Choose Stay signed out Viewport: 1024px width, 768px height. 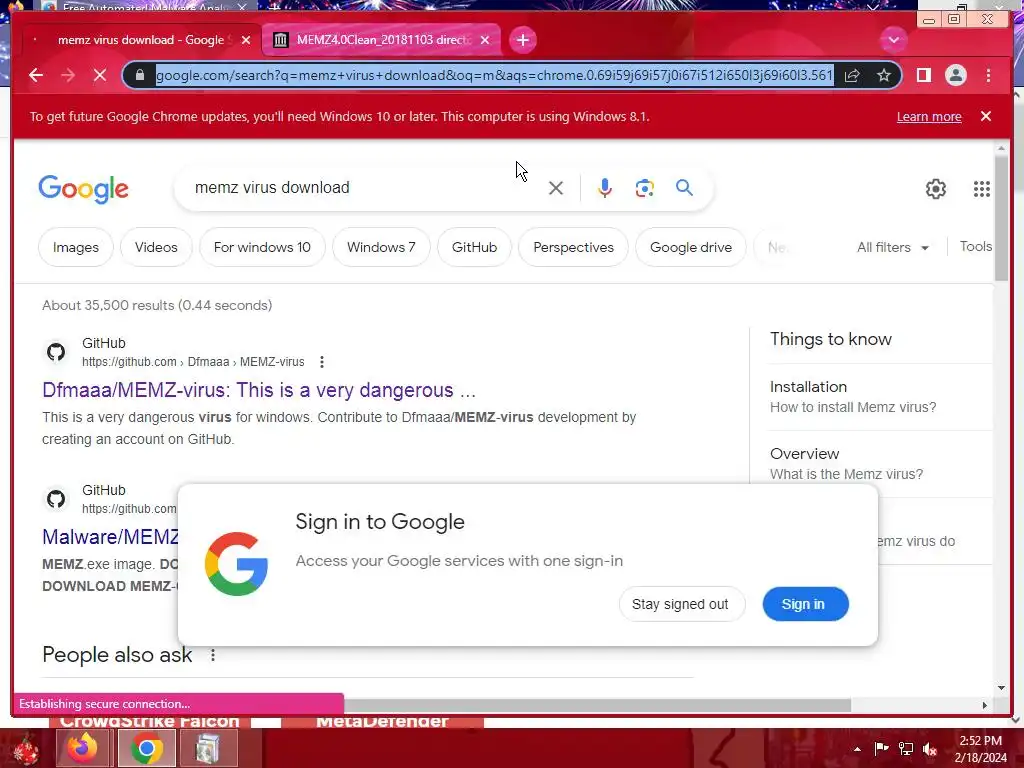pyautogui.click(x=680, y=604)
